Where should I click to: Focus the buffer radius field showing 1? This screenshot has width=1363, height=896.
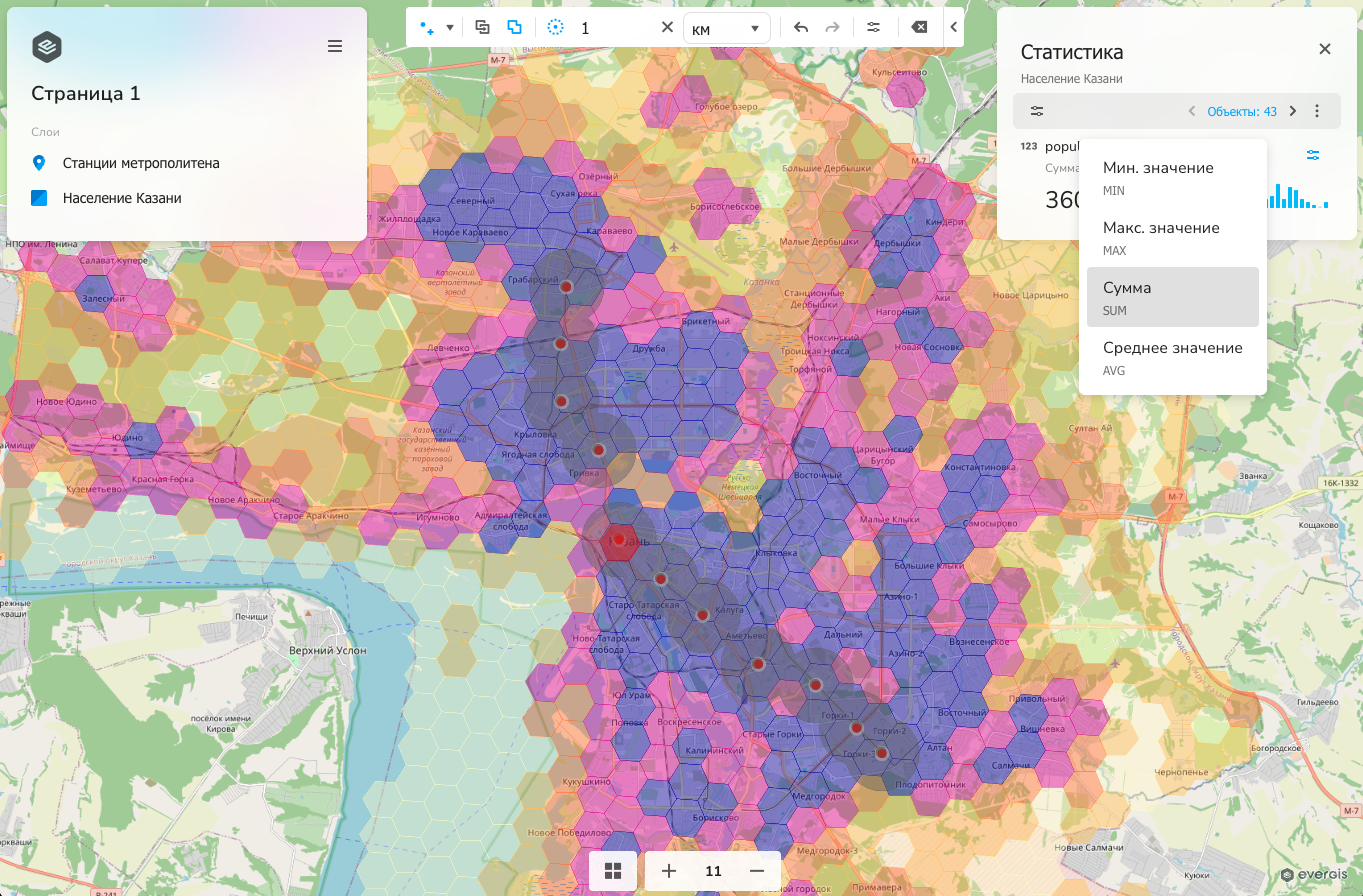[x=615, y=28]
